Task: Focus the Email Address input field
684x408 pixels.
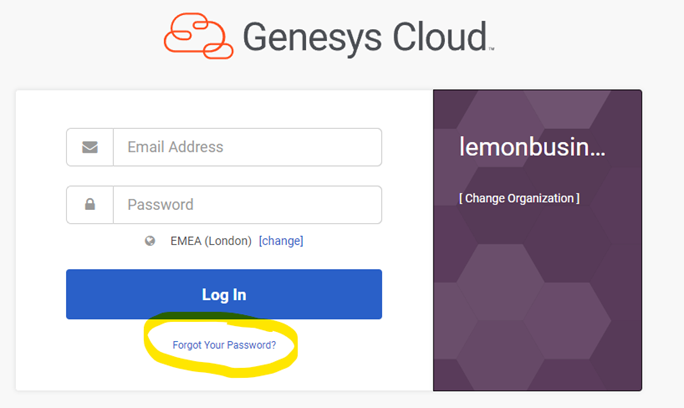Action: click(247, 147)
